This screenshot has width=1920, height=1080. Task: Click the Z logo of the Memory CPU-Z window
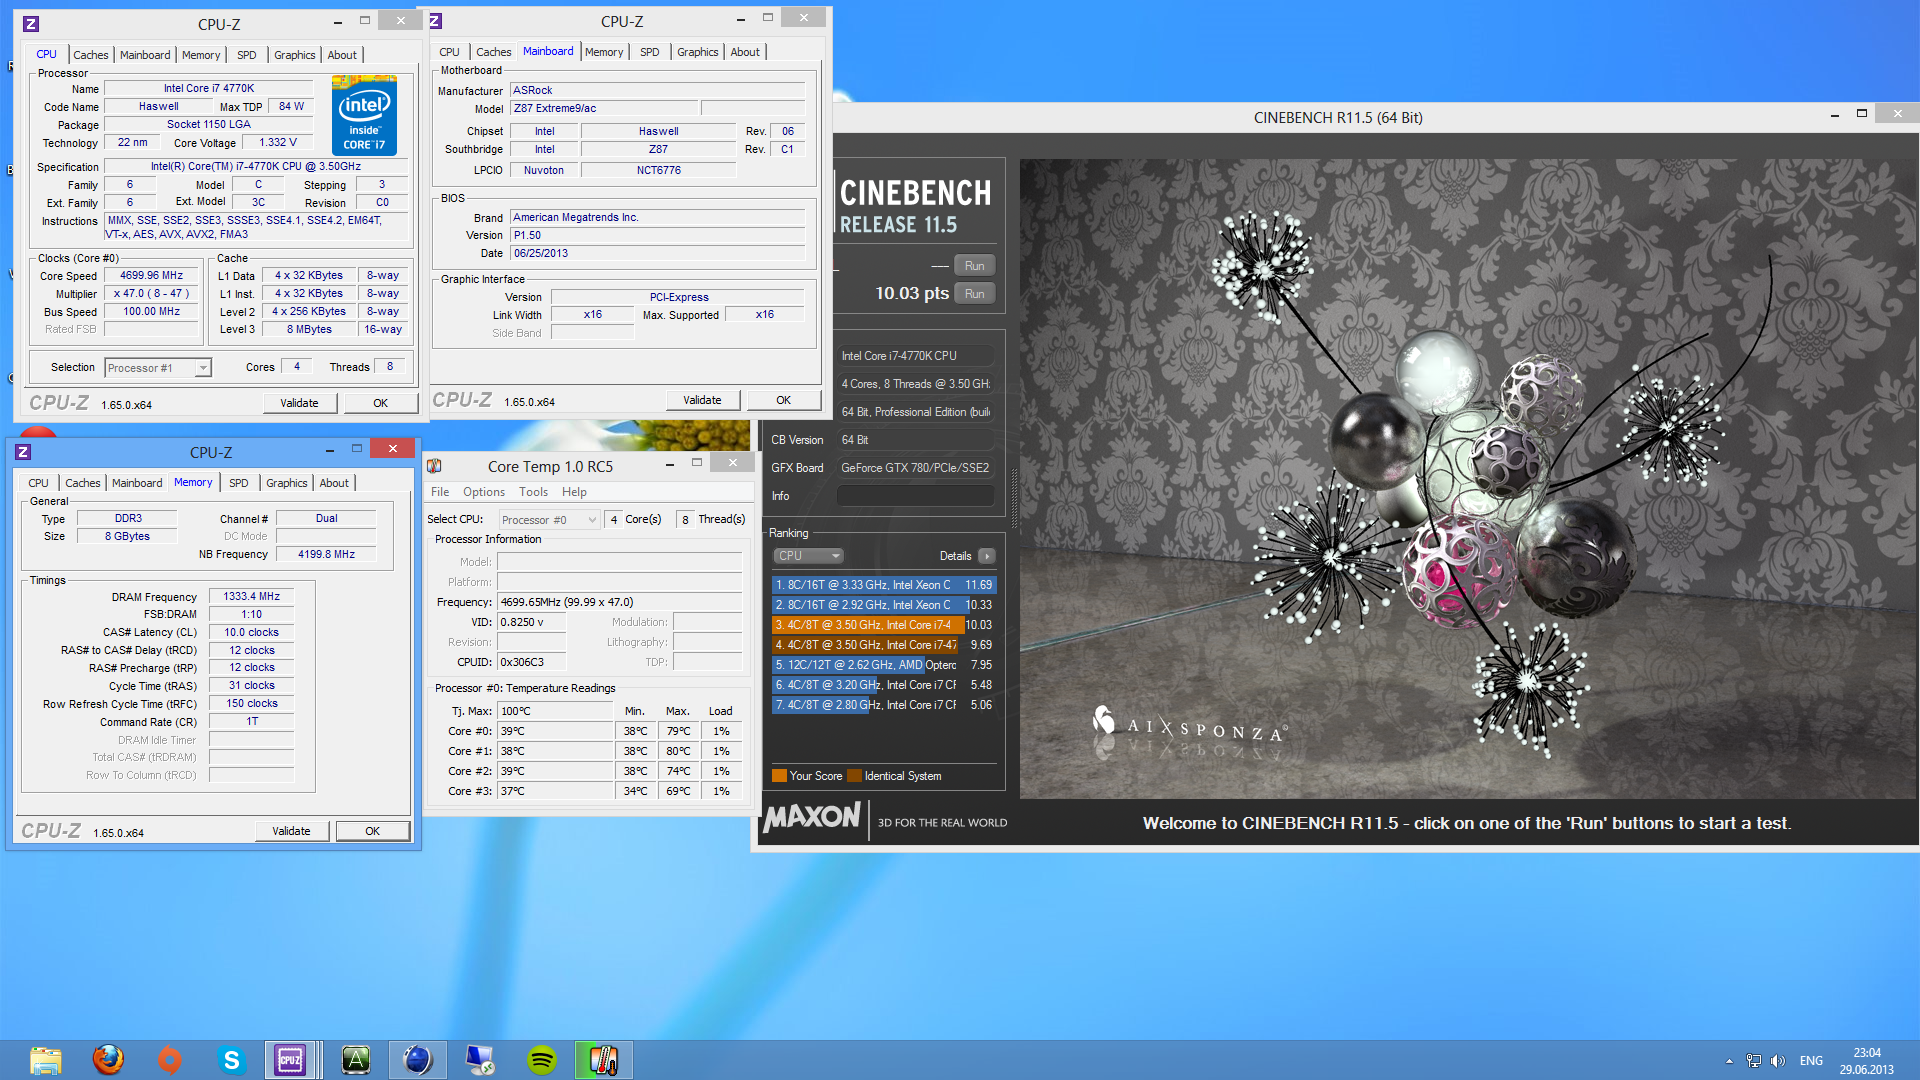pos(24,452)
